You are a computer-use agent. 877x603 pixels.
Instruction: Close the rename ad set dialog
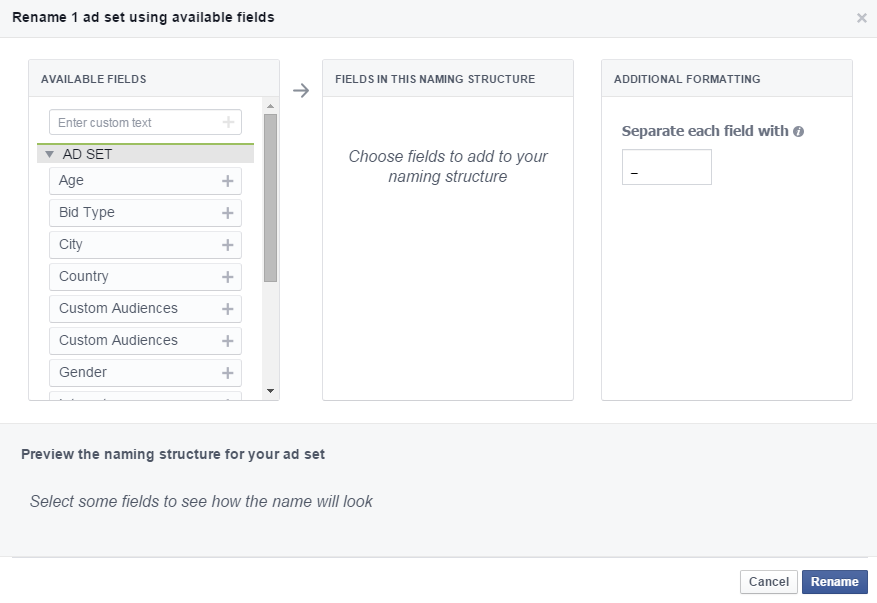tap(861, 18)
